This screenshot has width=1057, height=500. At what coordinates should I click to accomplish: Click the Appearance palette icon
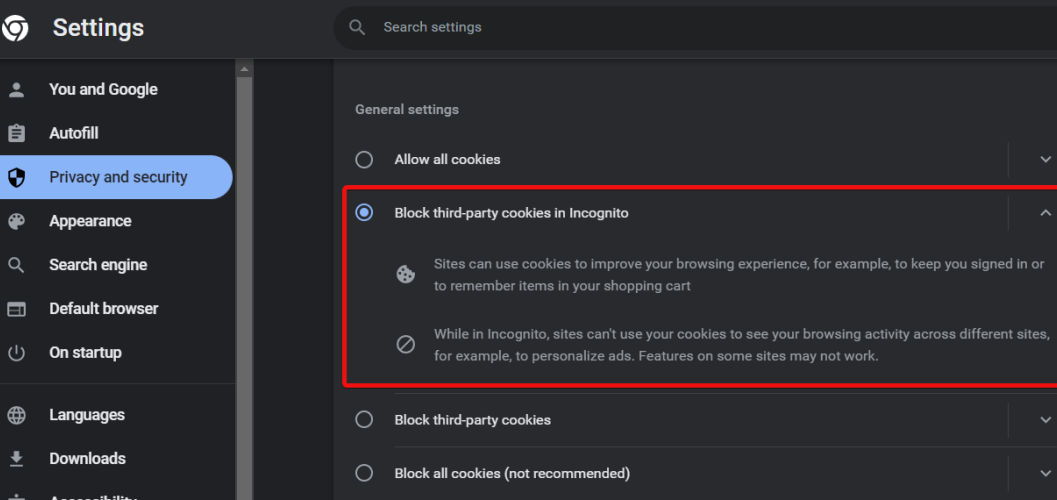(x=16, y=221)
